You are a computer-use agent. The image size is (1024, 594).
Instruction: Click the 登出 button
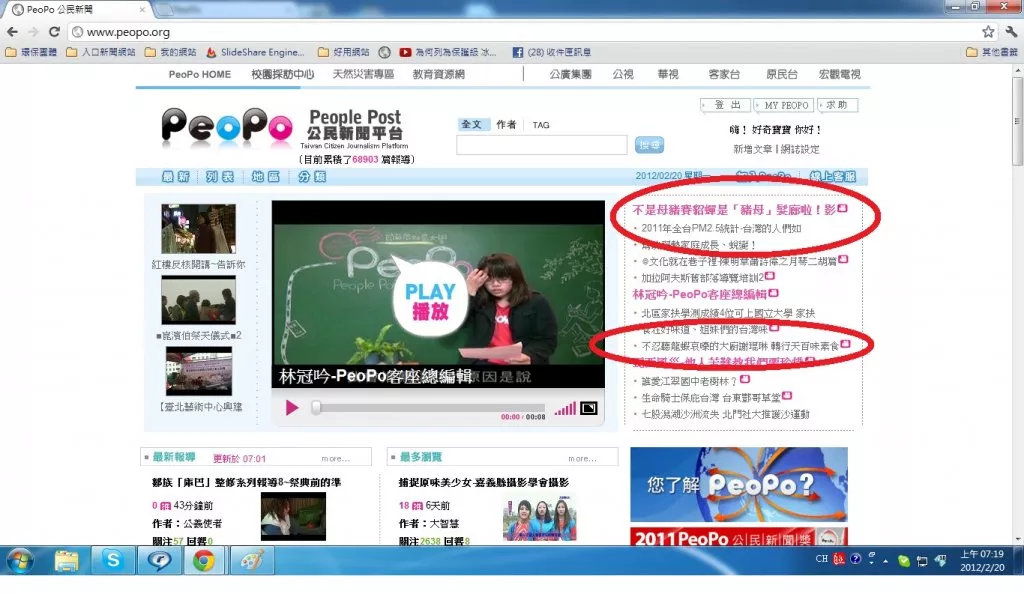[726, 105]
